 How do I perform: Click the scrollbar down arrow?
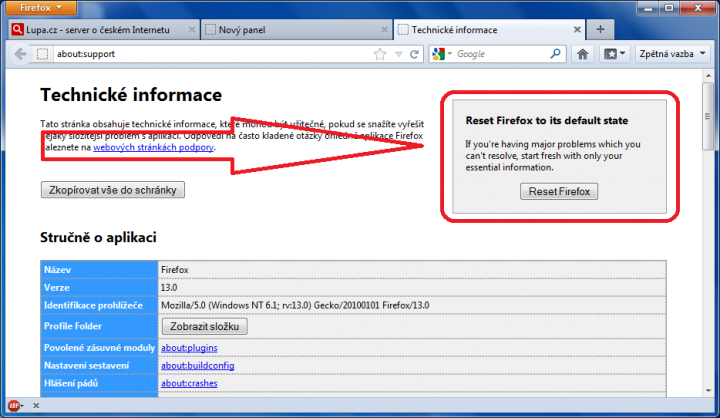point(708,391)
